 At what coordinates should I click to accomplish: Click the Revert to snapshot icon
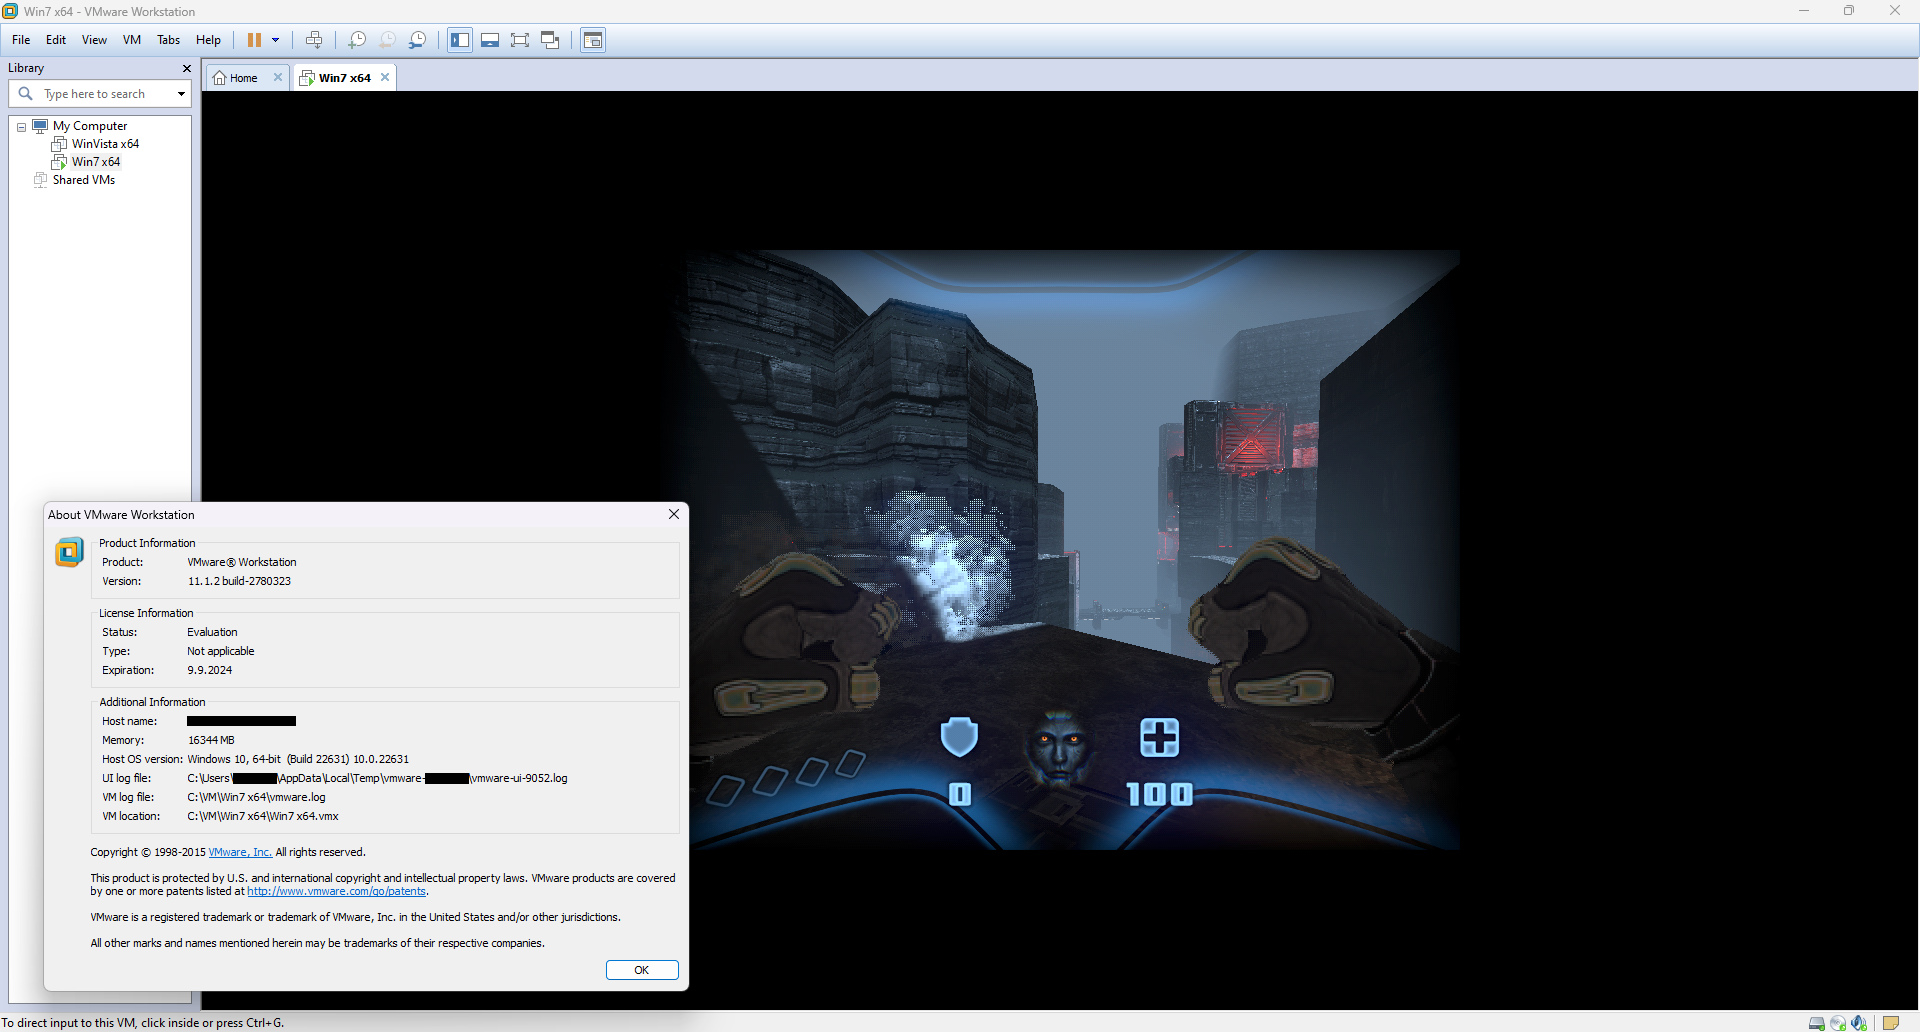tap(387, 40)
